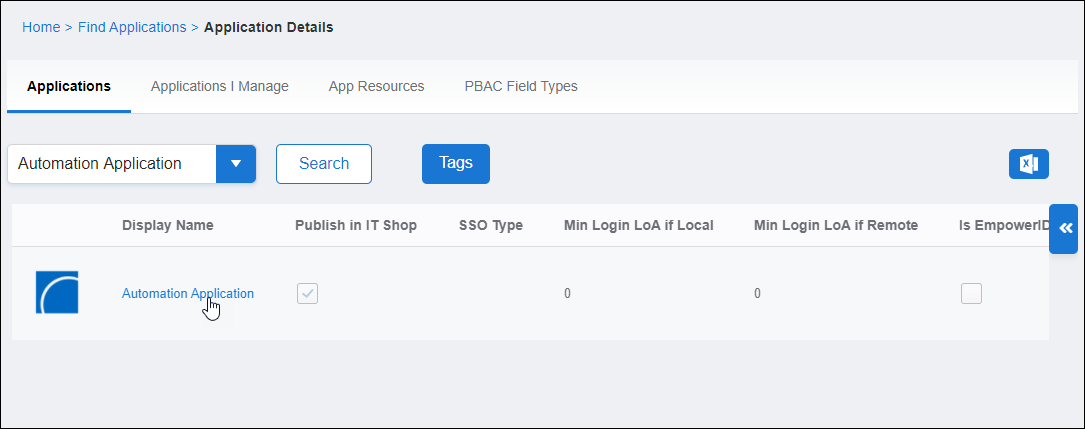Click the blue Tags button
1085x429 pixels.
[456, 164]
